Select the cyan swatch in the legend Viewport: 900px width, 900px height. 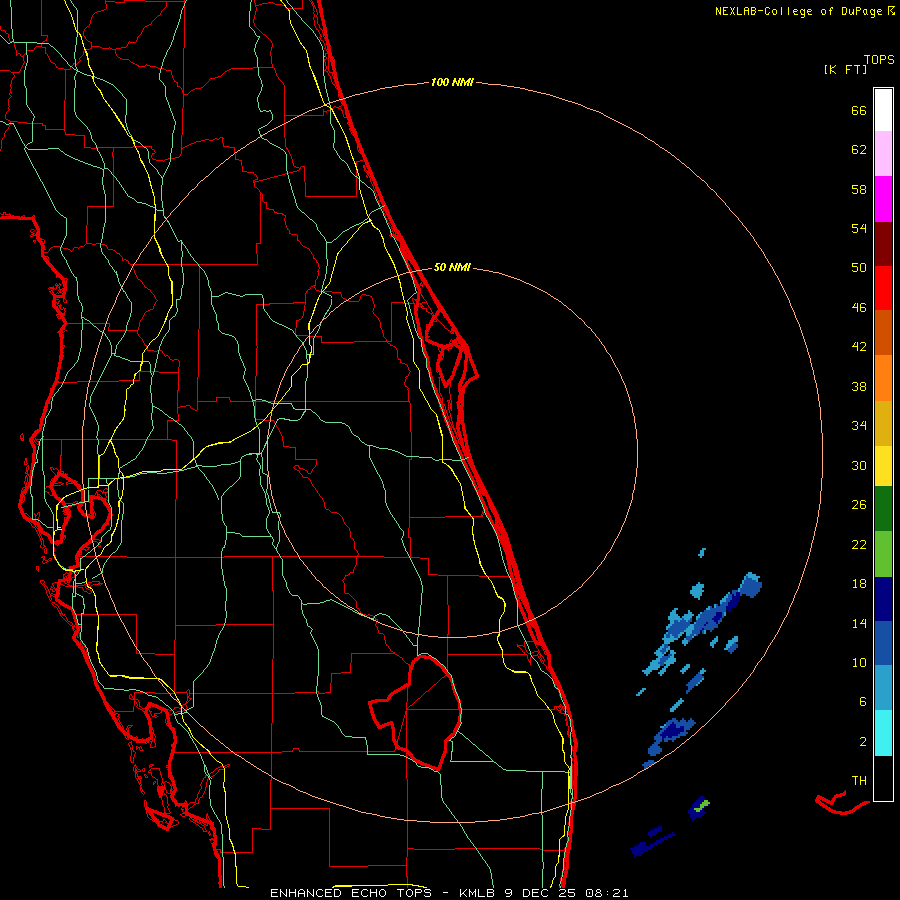[883, 733]
